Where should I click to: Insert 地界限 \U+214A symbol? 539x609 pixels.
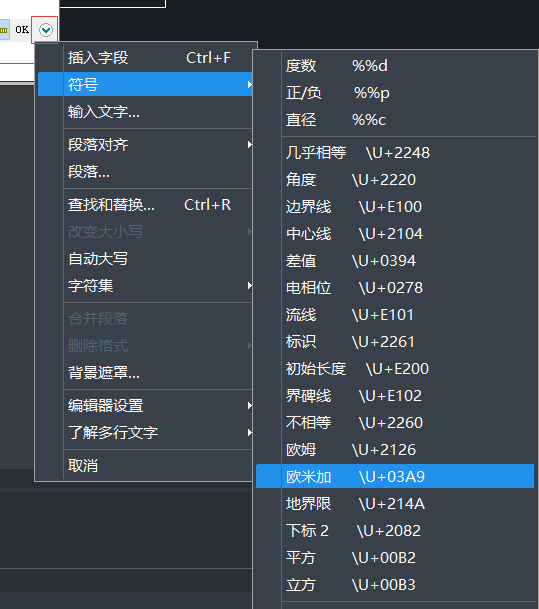pyautogui.click(x=395, y=503)
